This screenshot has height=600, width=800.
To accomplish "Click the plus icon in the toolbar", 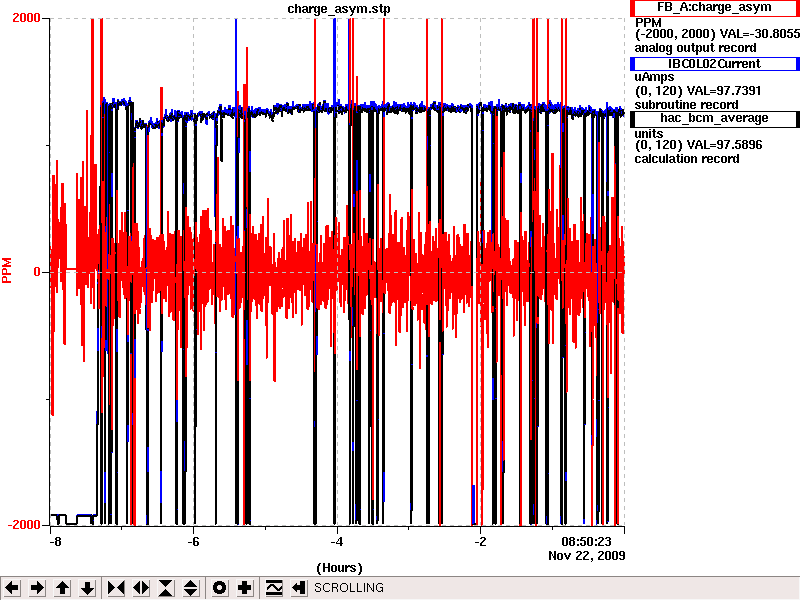I will (x=244, y=588).
